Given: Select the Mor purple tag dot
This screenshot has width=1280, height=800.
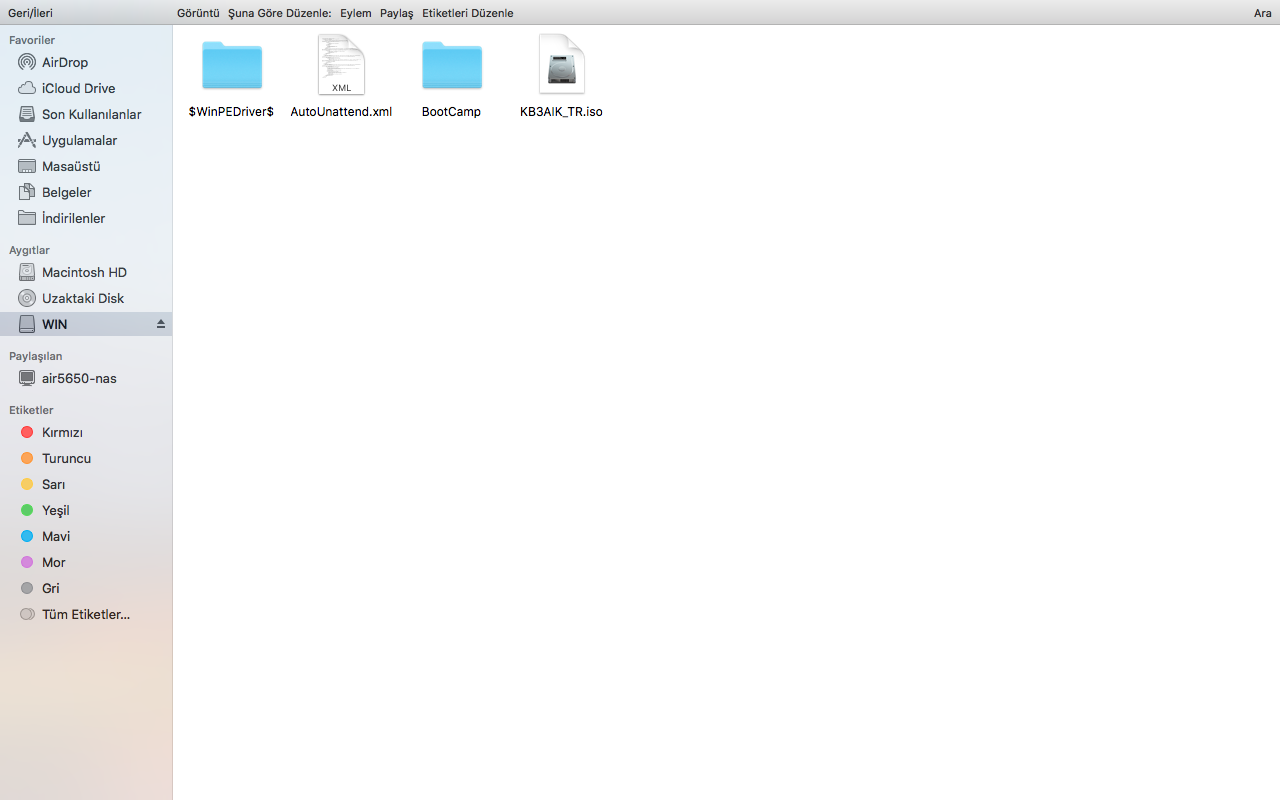Looking at the screenshot, I should point(27,562).
